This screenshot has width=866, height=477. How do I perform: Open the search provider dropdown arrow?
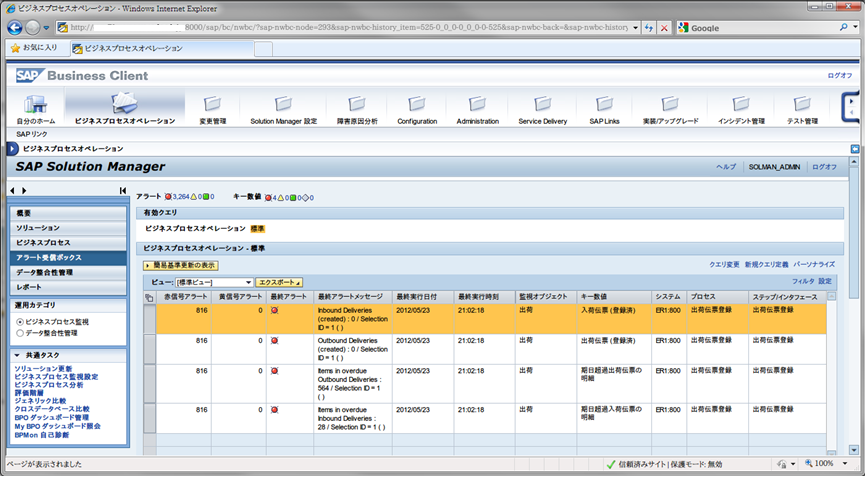(x=856, y=27)
